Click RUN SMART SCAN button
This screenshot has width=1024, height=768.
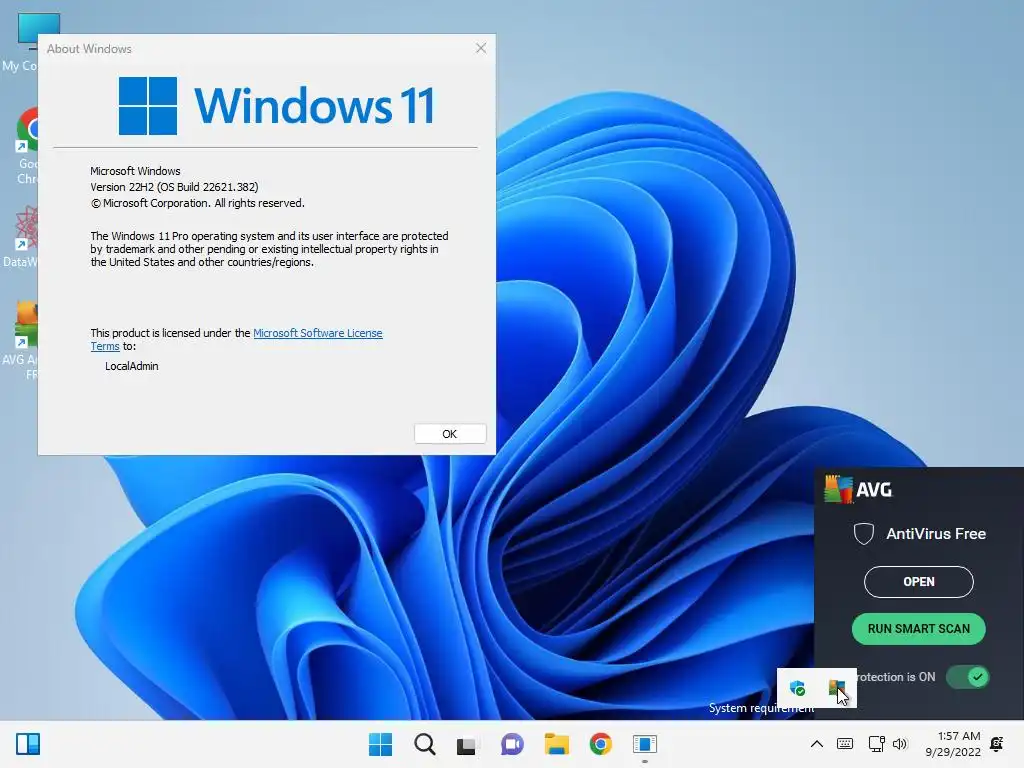[919, 629]
